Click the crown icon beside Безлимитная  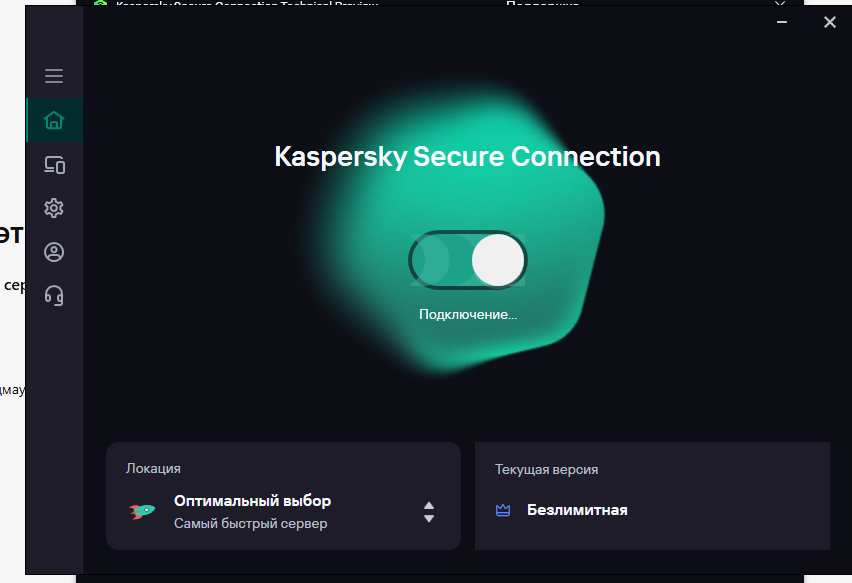[503, 510]
